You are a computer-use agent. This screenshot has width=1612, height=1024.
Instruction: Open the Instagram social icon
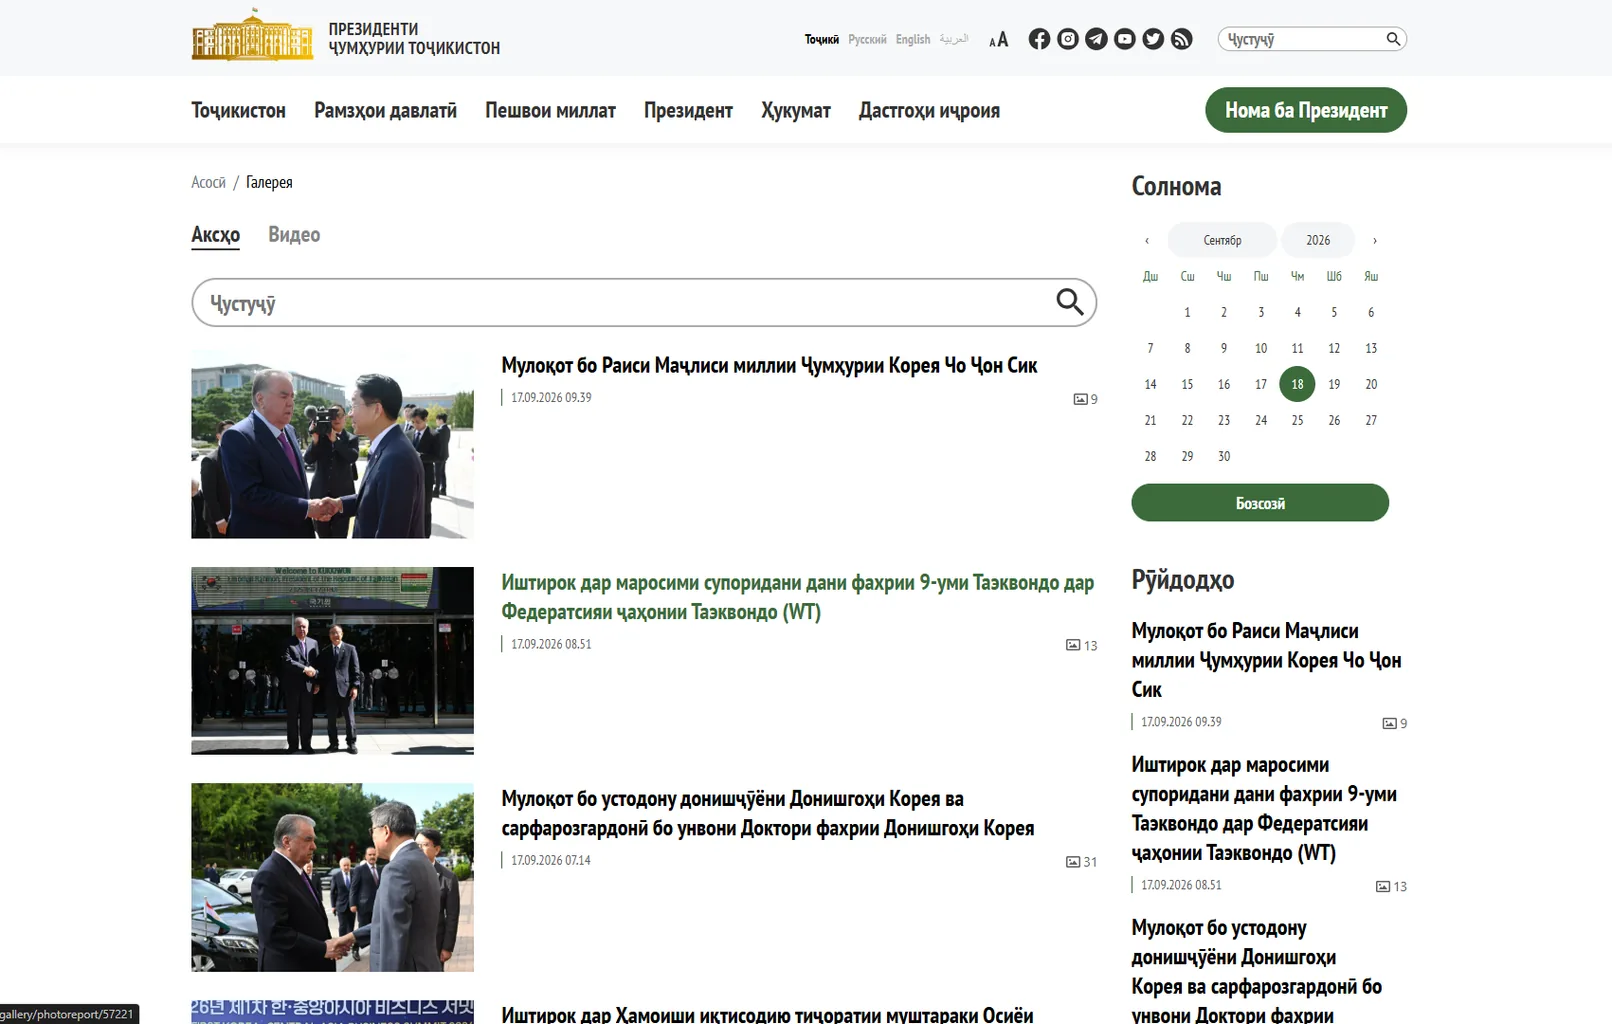(x=1068, y=39)
